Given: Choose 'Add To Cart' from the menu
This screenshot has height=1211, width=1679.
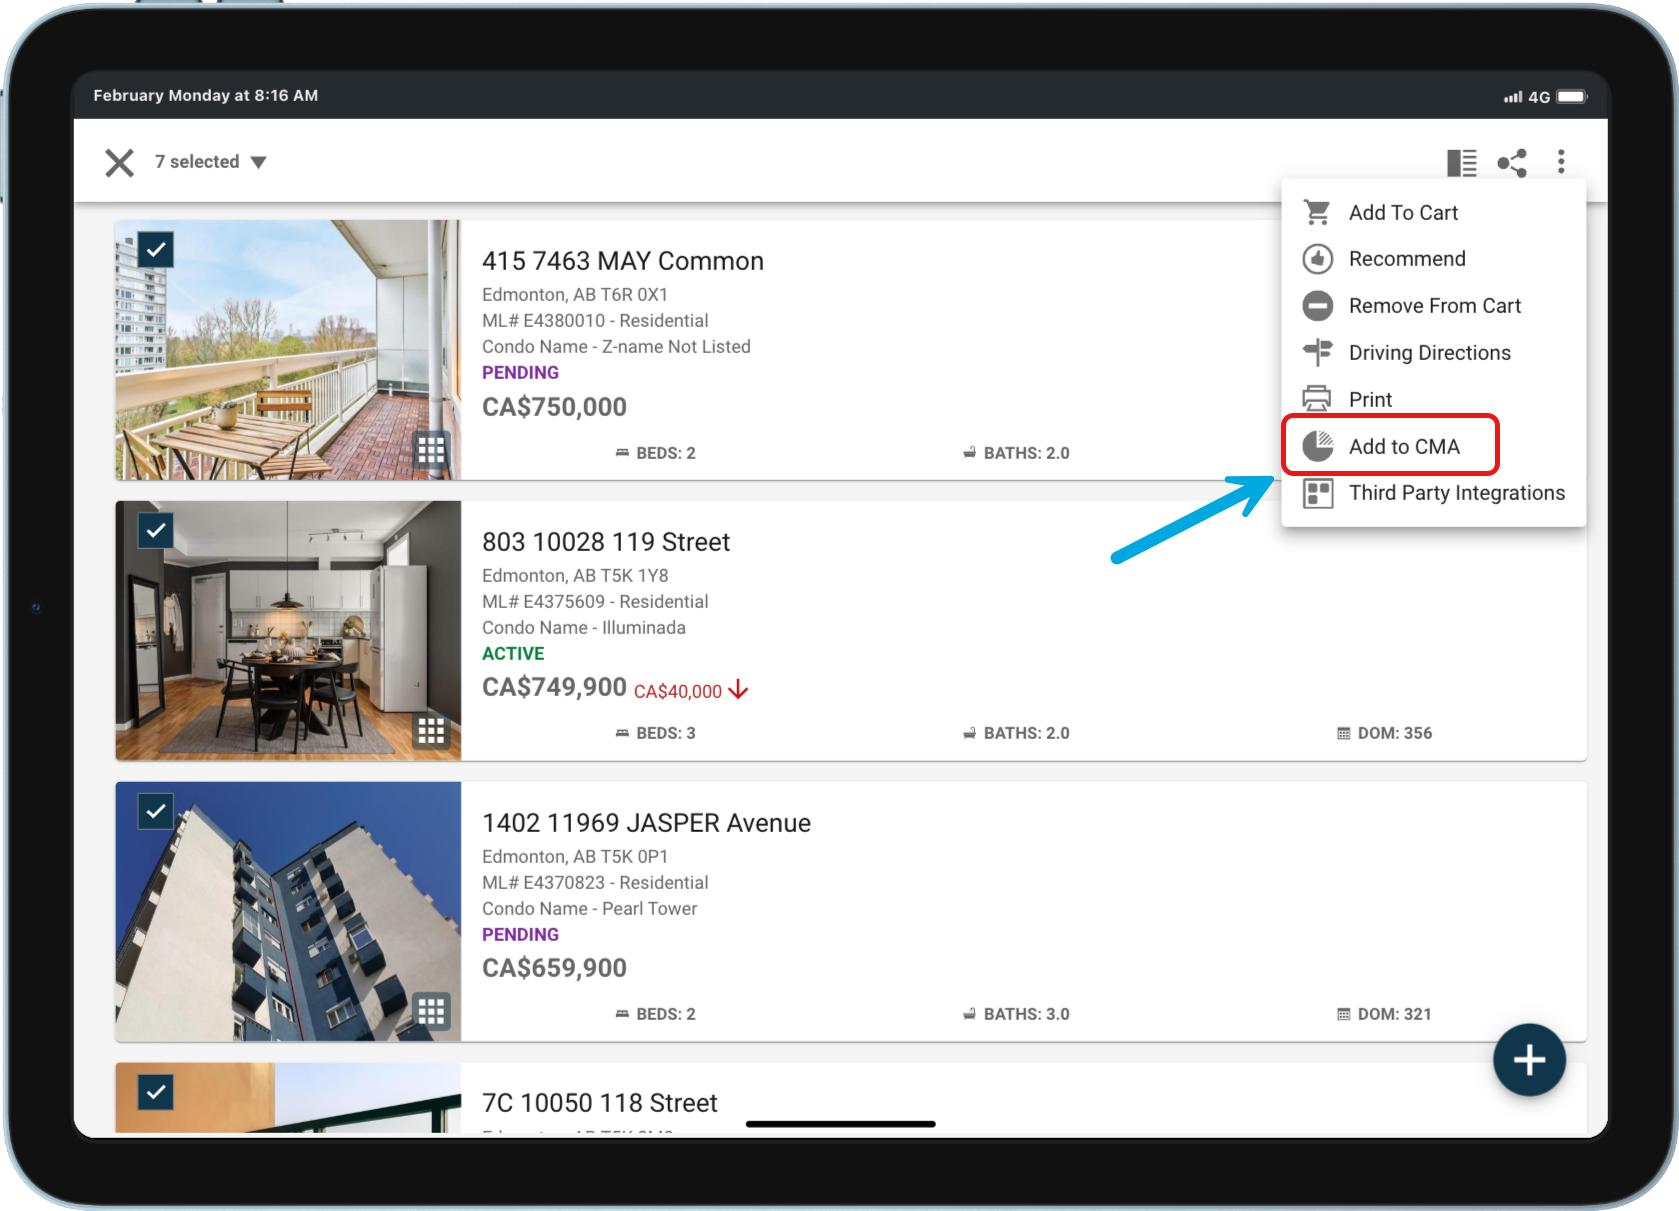Looking at the screenshot, I should (1433, 212).
